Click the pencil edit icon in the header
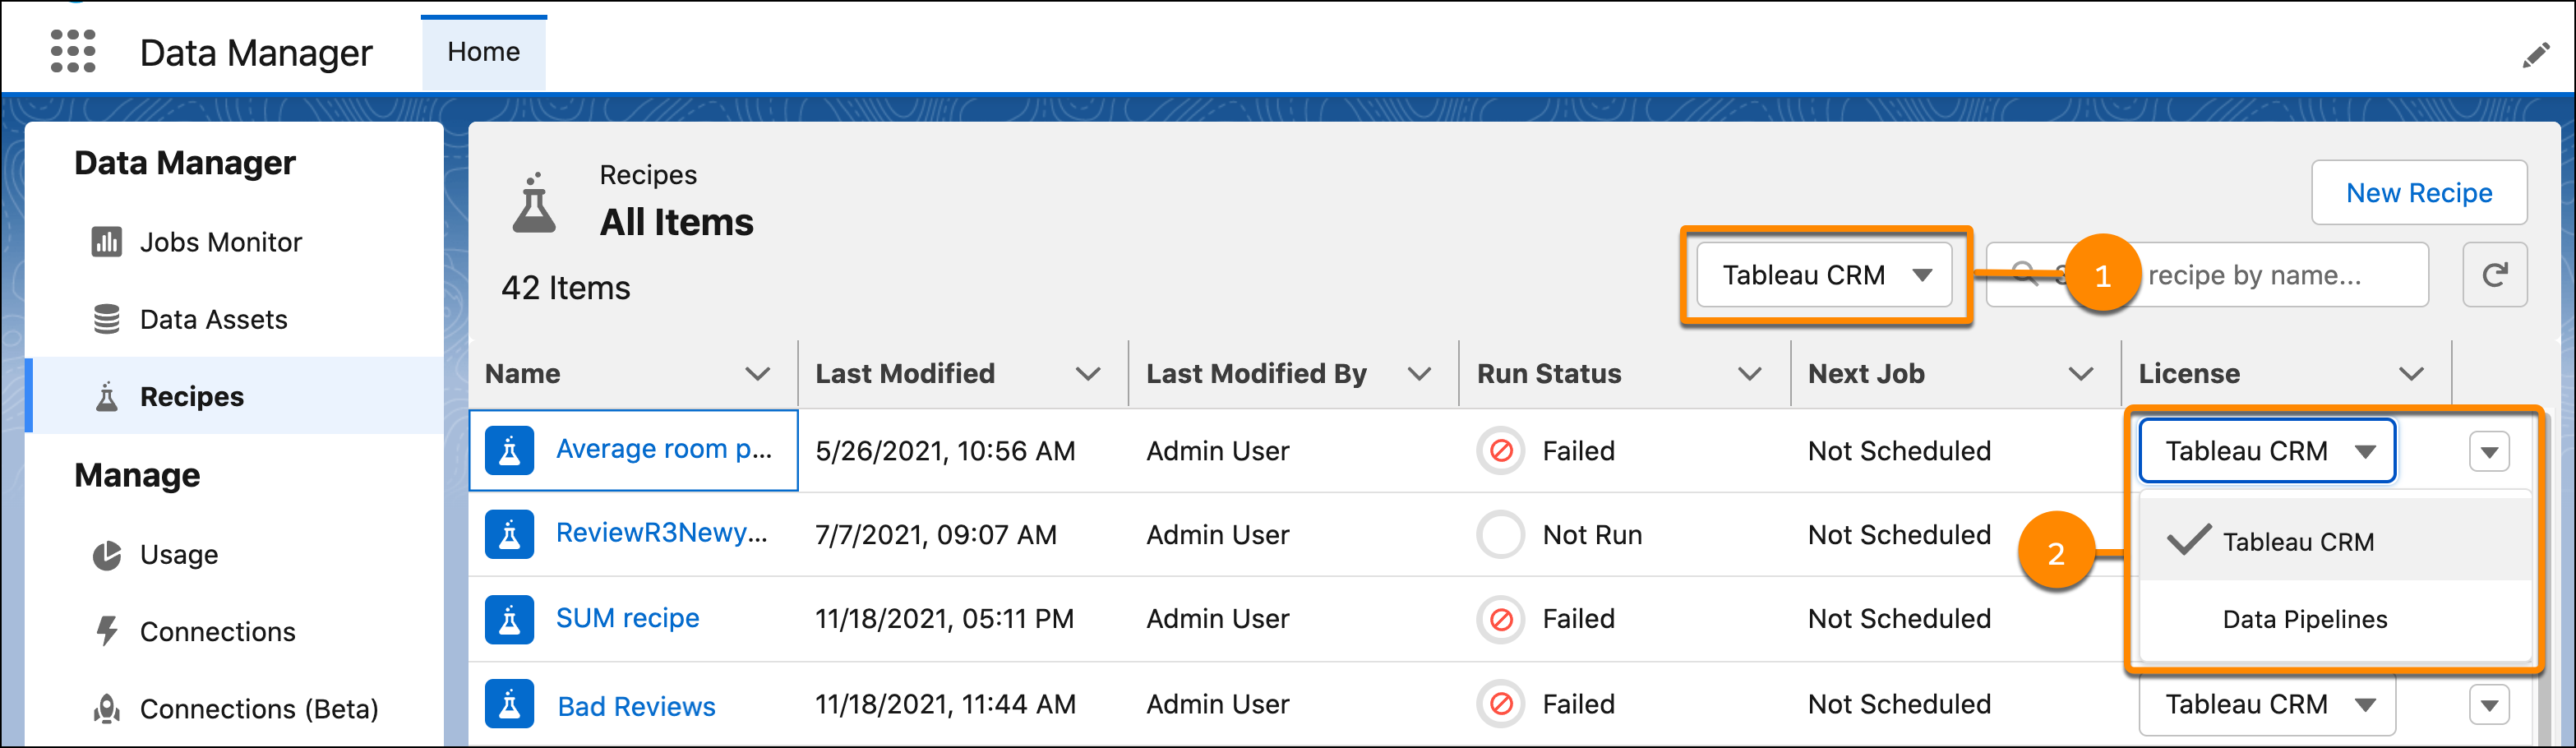2576x748 pixels. 2536,55
